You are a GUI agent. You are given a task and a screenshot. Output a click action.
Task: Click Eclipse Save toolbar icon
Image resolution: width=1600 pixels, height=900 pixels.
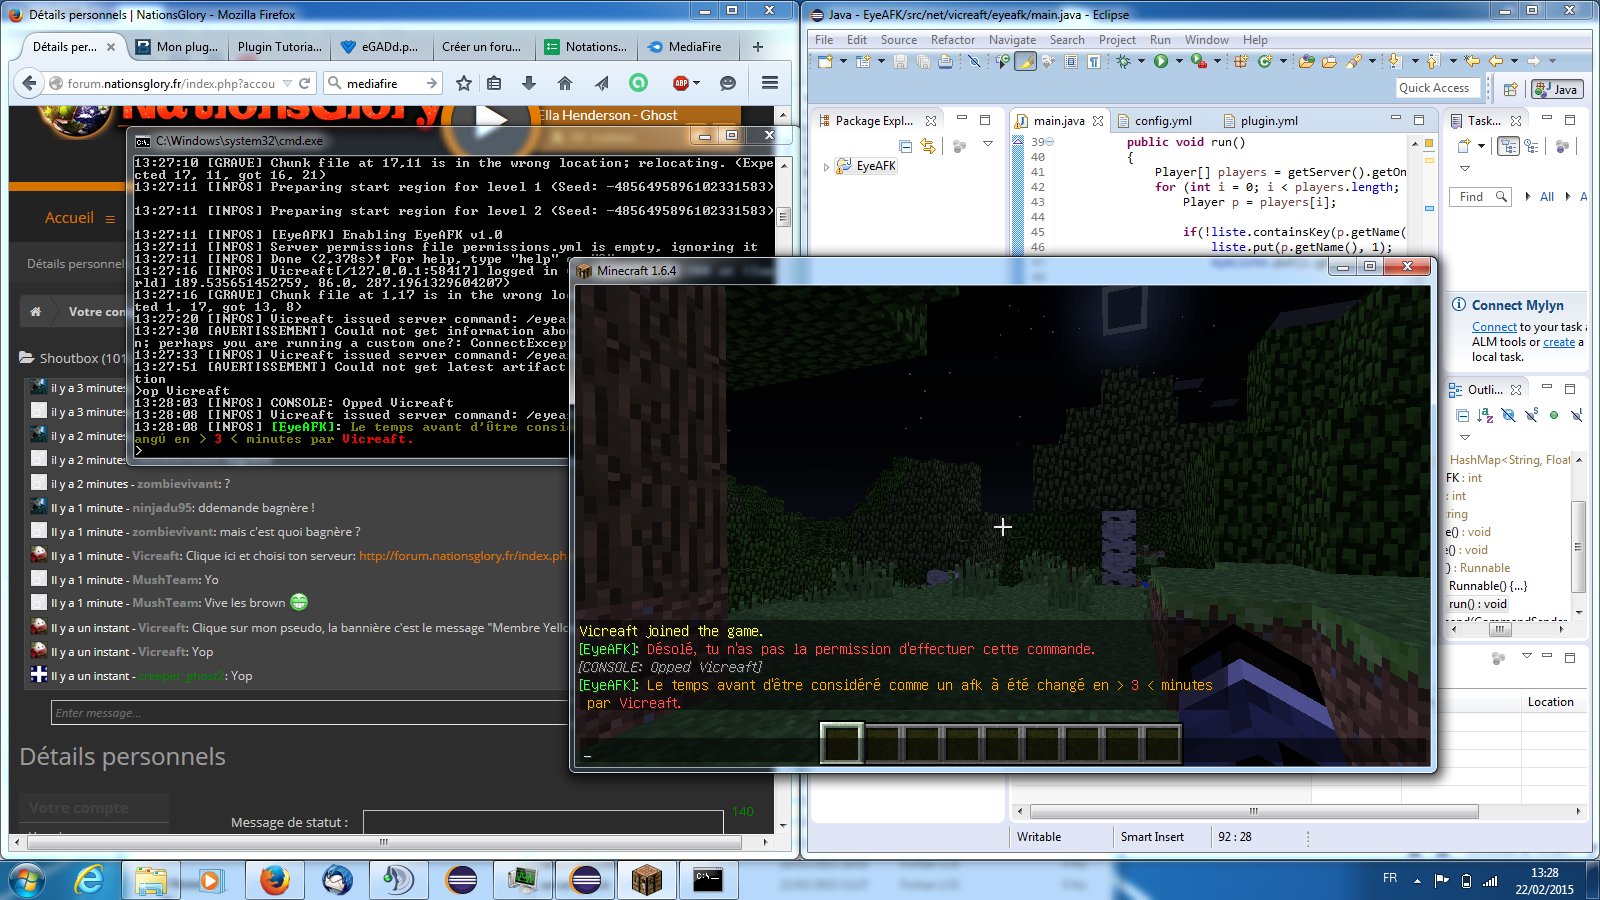click(900, 61)
